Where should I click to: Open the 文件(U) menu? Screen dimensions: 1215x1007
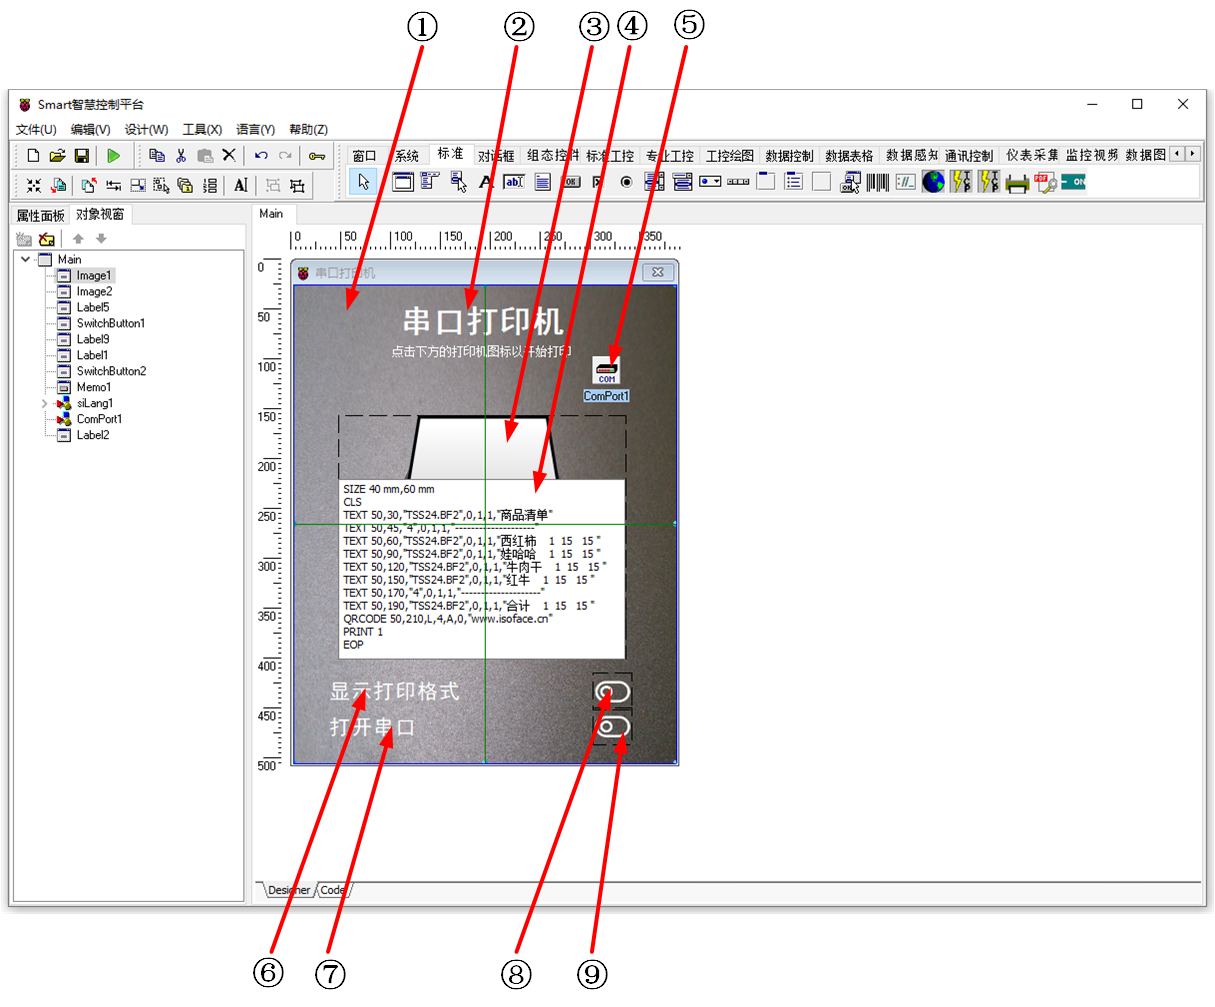click(36, 129)
